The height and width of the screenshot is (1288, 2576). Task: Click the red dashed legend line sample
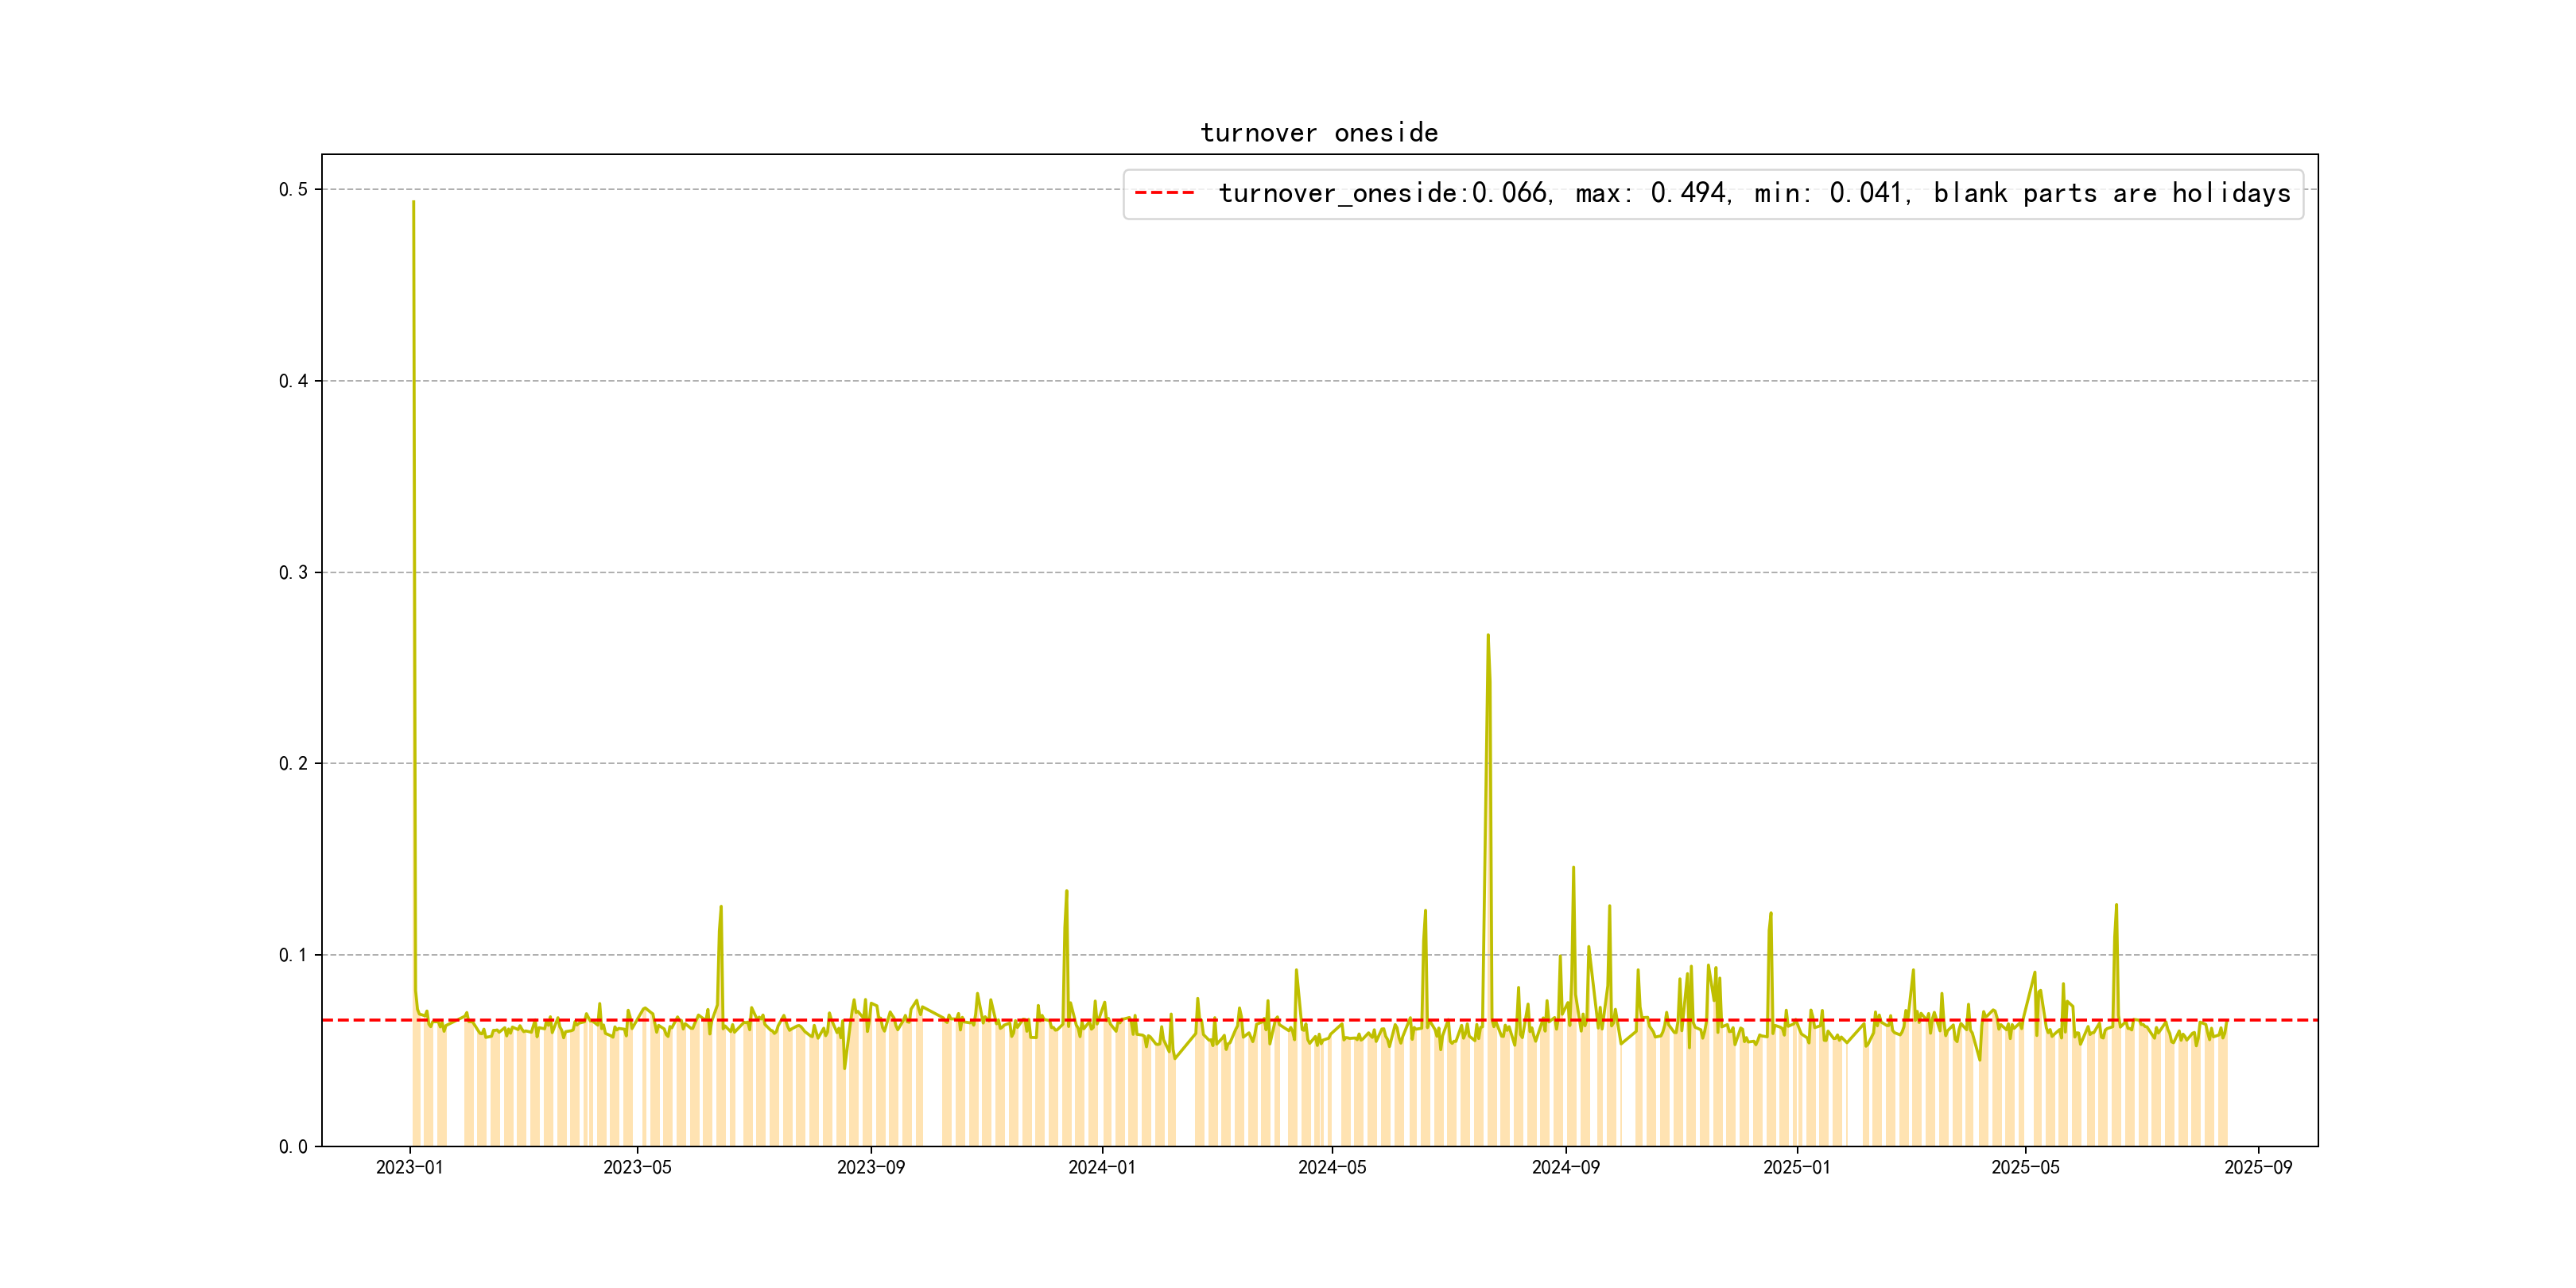click(x=1164, y=193)
